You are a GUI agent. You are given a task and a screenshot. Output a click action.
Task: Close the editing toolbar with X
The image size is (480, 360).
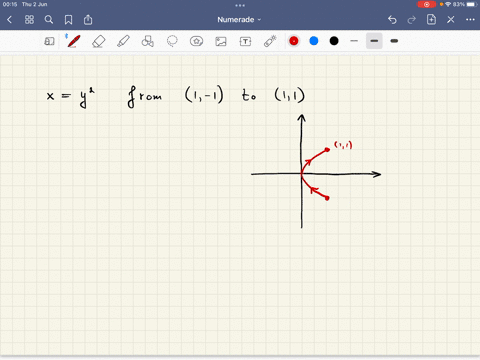(x=451, y=20)
